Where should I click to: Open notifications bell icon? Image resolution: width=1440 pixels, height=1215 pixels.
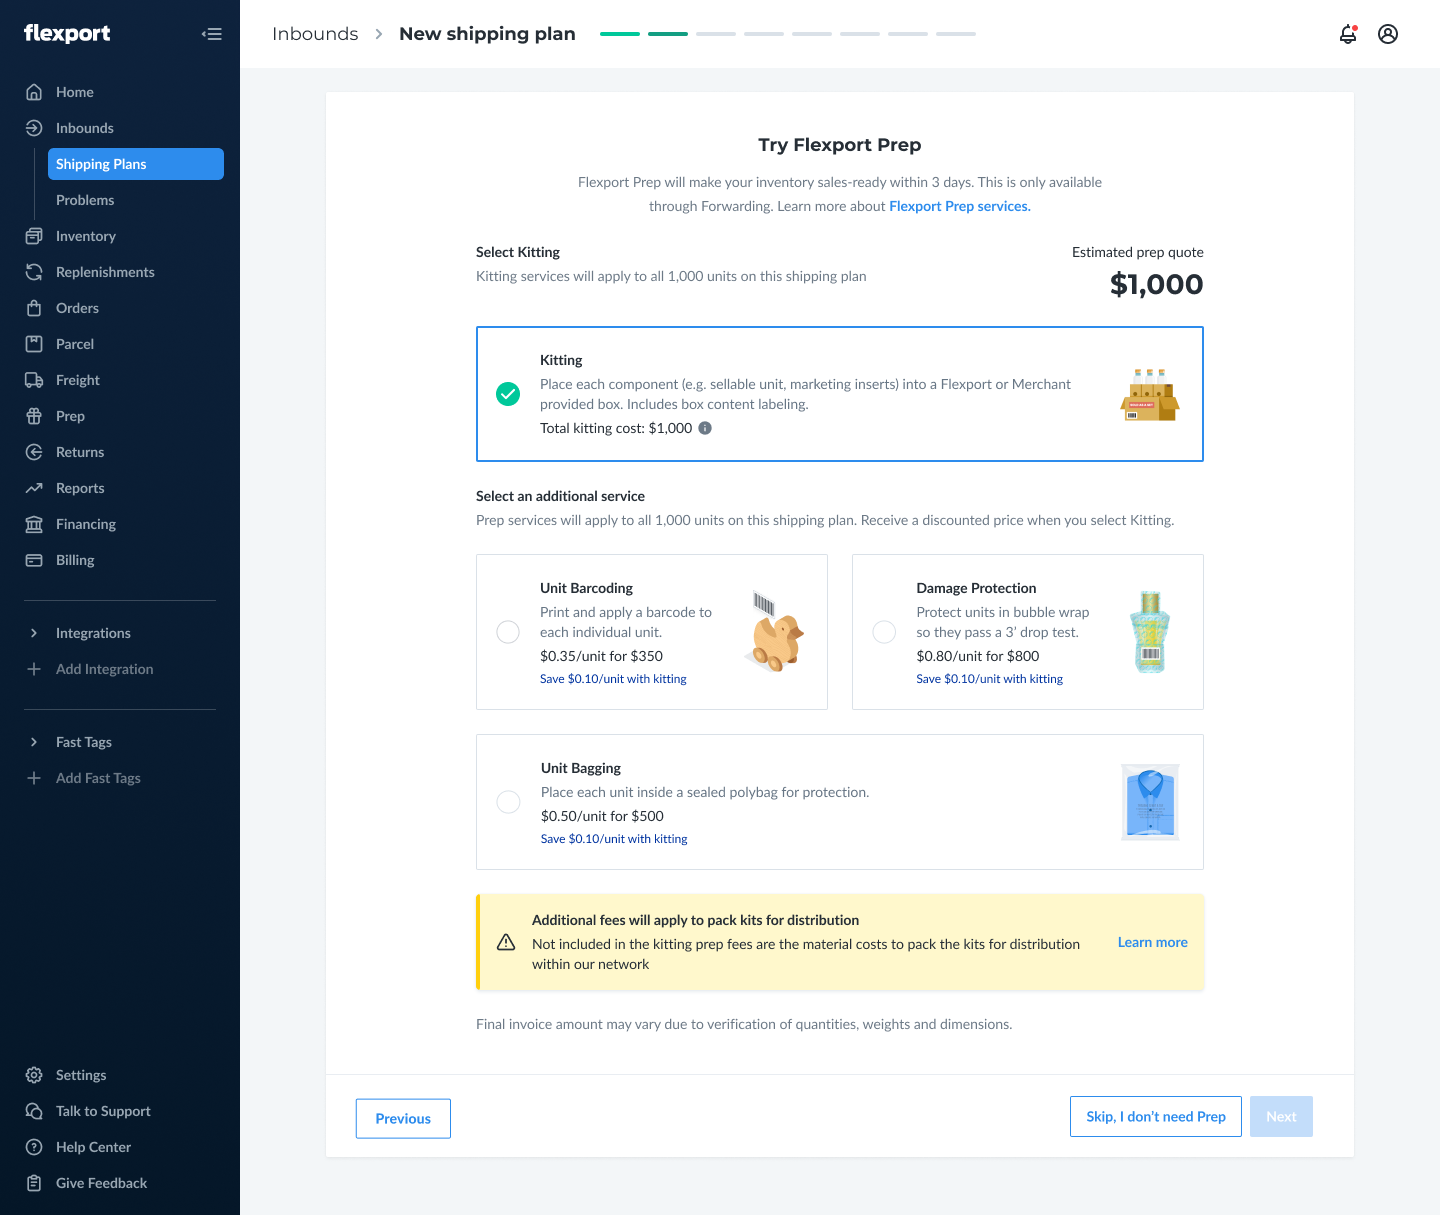1348,34
